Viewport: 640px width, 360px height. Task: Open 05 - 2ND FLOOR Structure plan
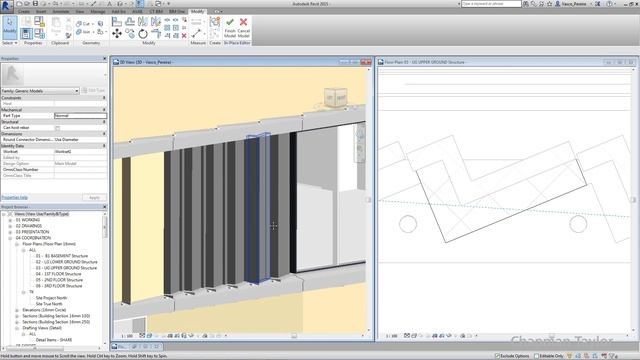59,280
